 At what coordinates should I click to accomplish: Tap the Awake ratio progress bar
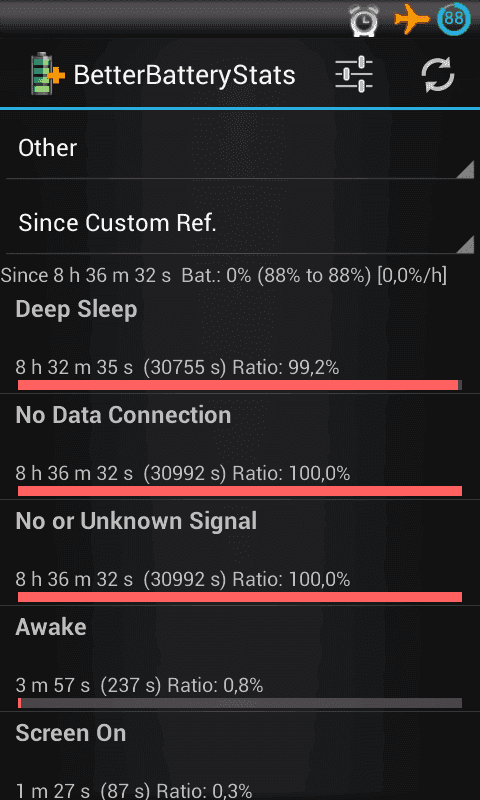point(240,703)
